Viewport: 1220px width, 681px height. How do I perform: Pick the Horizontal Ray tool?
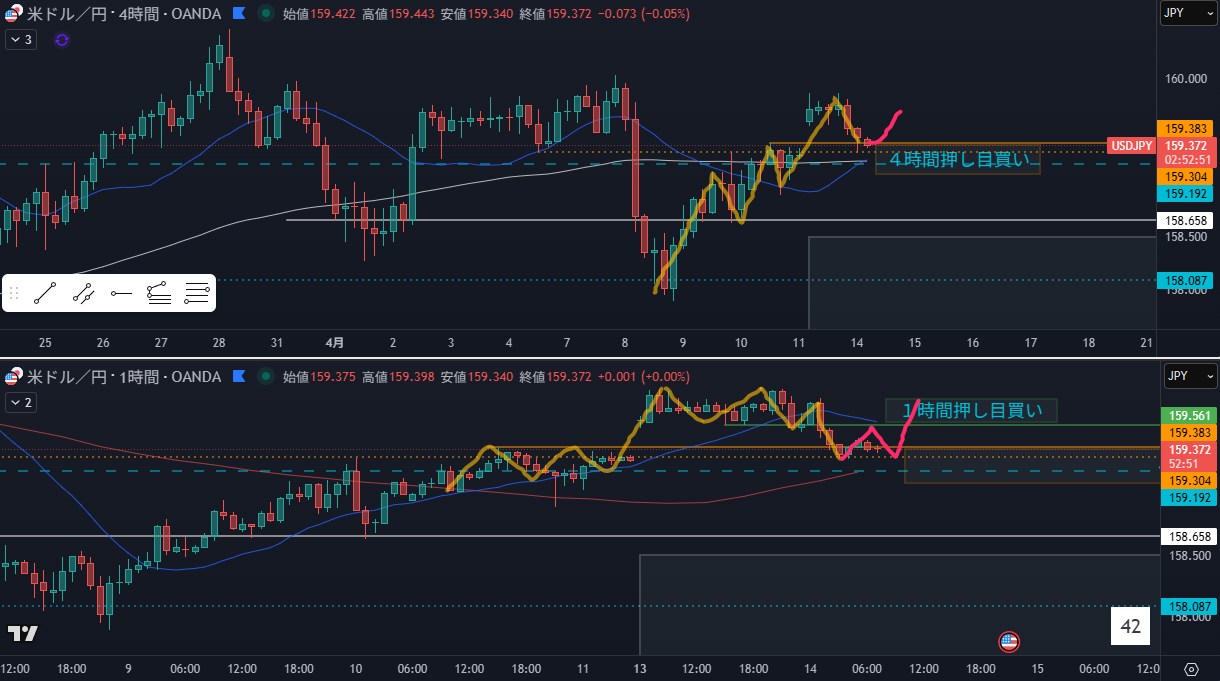click(121, 293)
